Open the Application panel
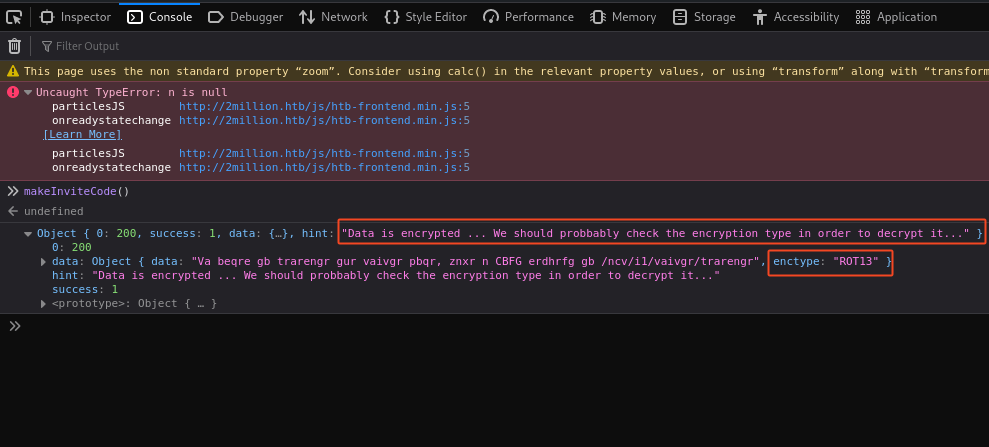 tap(896, 17)
